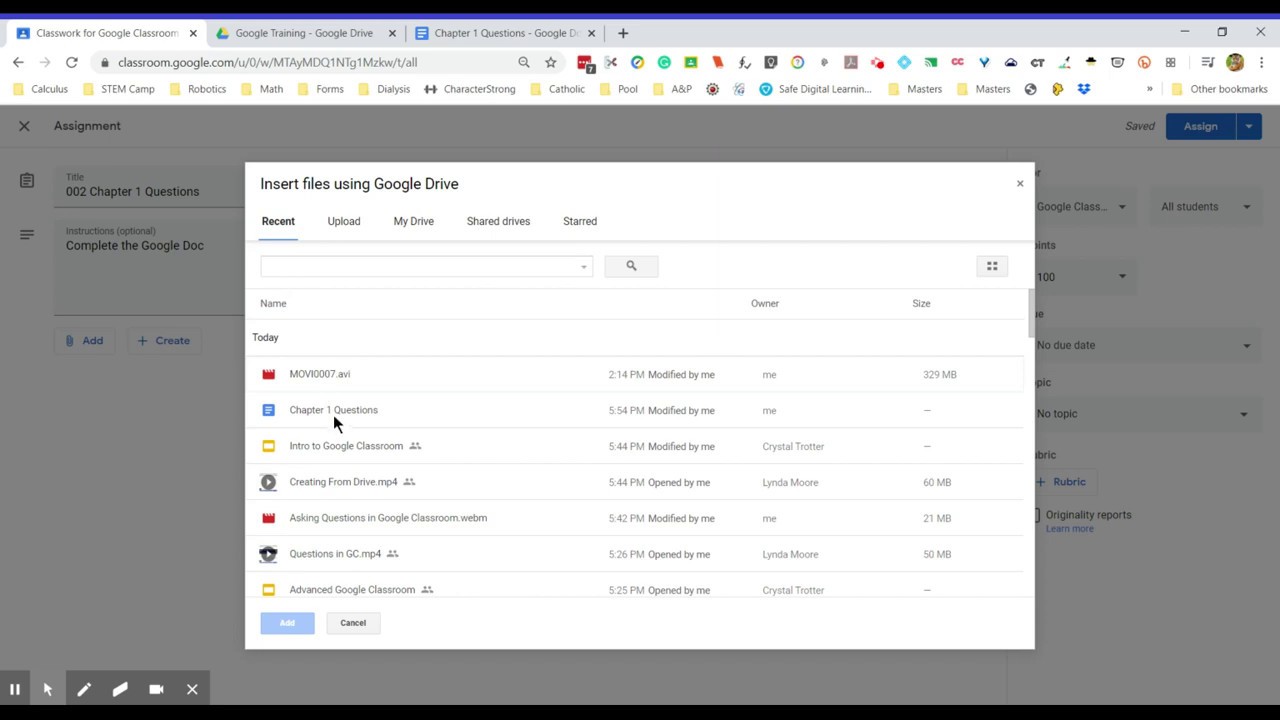Select the pen annotation tool

pos(84,689)
